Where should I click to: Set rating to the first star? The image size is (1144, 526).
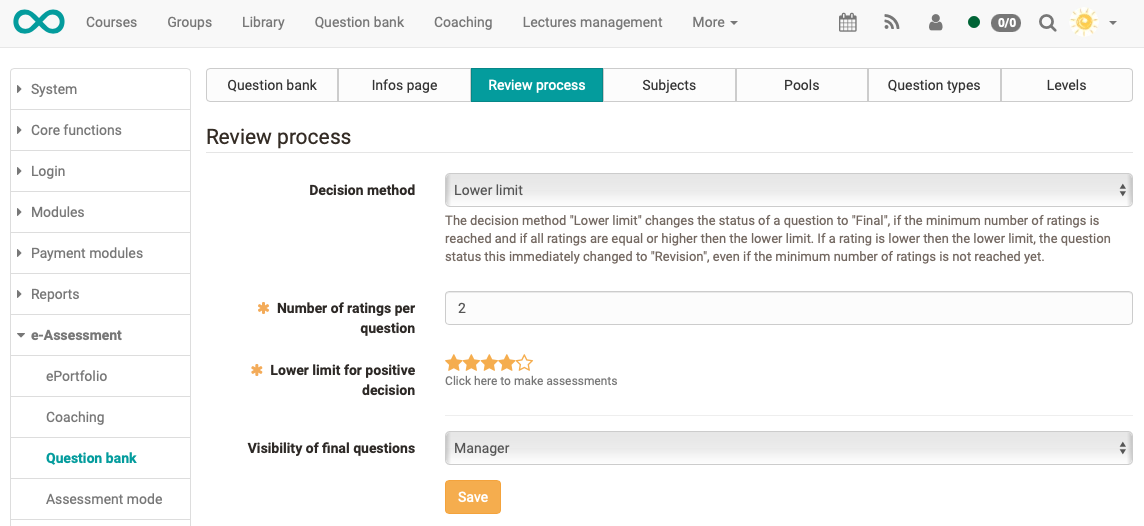454,363
